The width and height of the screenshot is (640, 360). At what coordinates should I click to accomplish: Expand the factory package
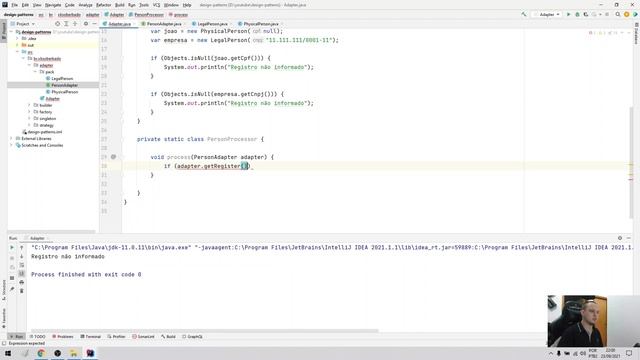pos(29,112)
